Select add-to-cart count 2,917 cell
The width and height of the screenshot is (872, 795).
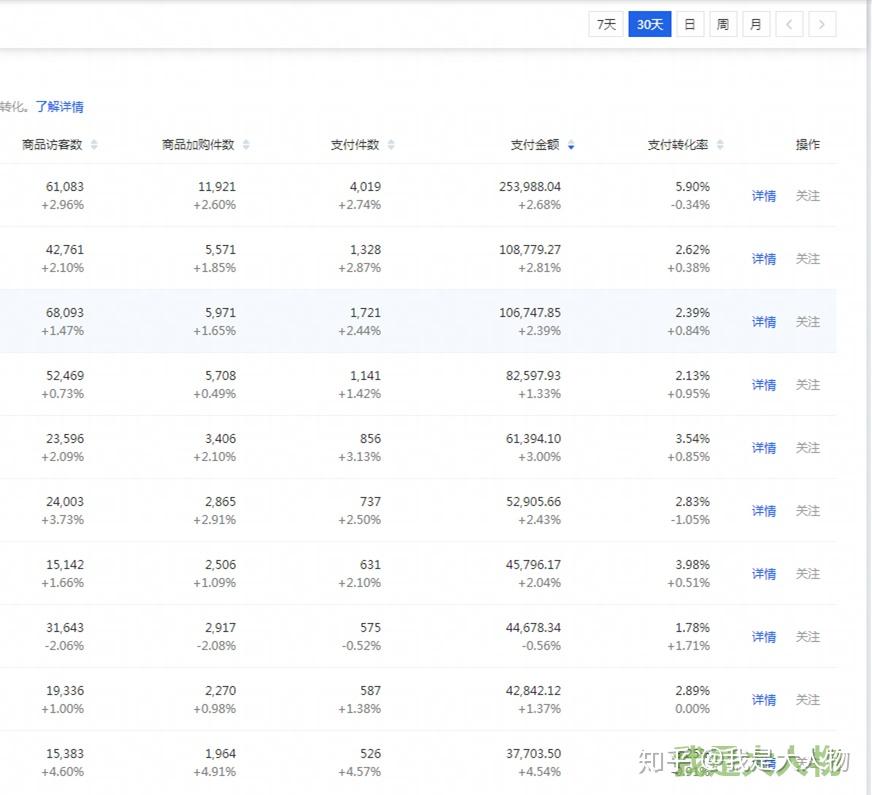[x=220, y=627]
